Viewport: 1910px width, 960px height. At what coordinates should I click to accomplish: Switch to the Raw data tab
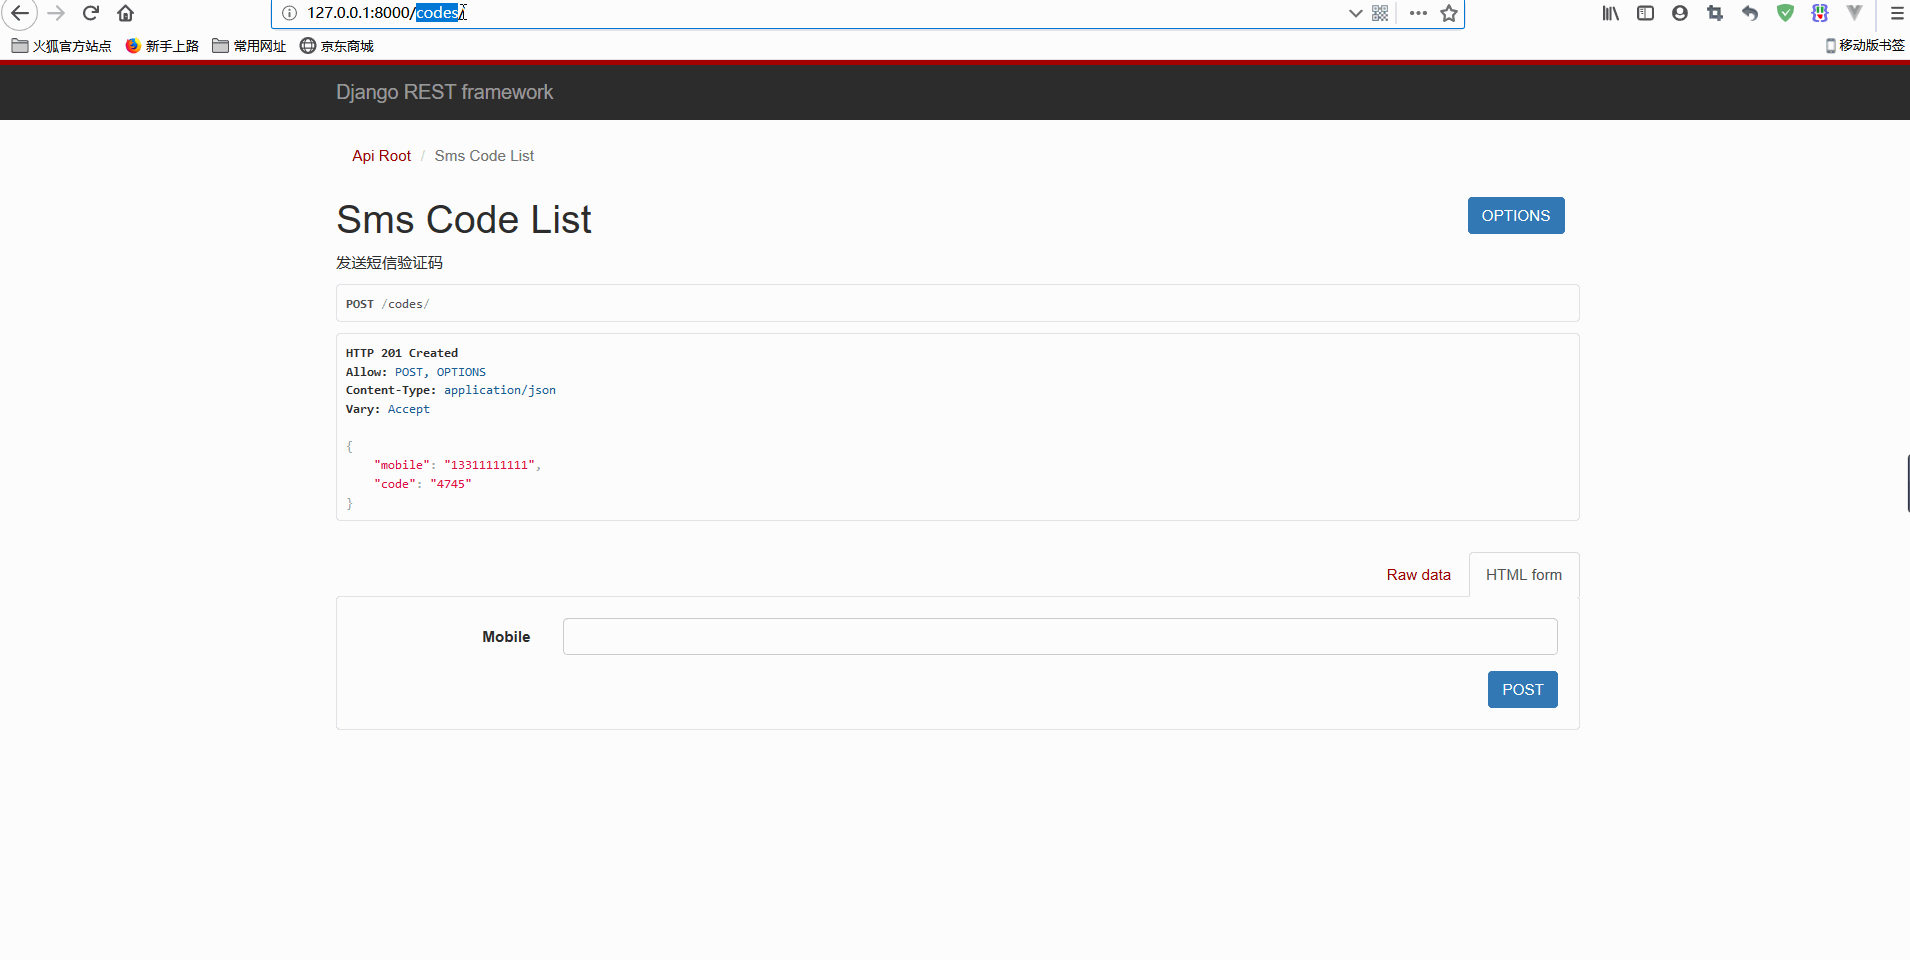click(x=1418, y=574)
